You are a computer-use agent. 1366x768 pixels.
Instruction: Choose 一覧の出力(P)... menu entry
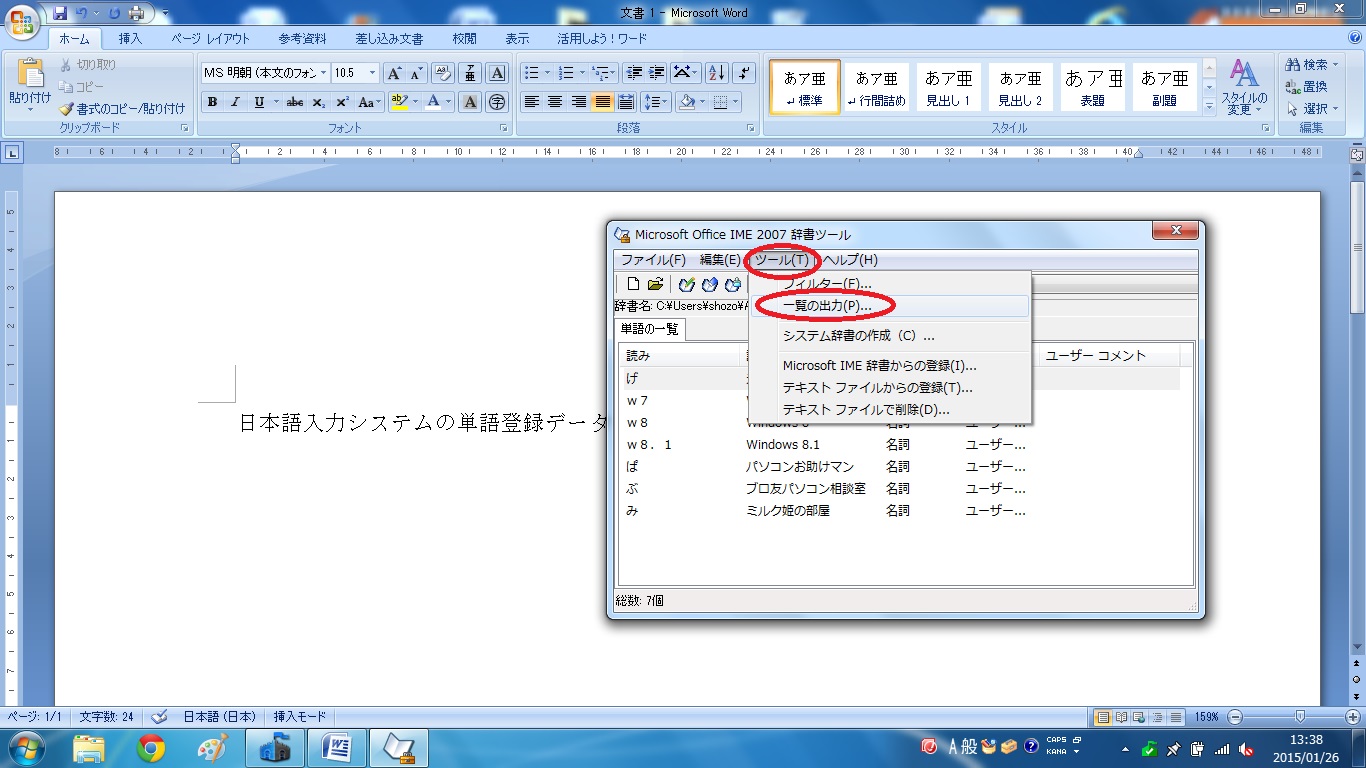pos(890,306)
